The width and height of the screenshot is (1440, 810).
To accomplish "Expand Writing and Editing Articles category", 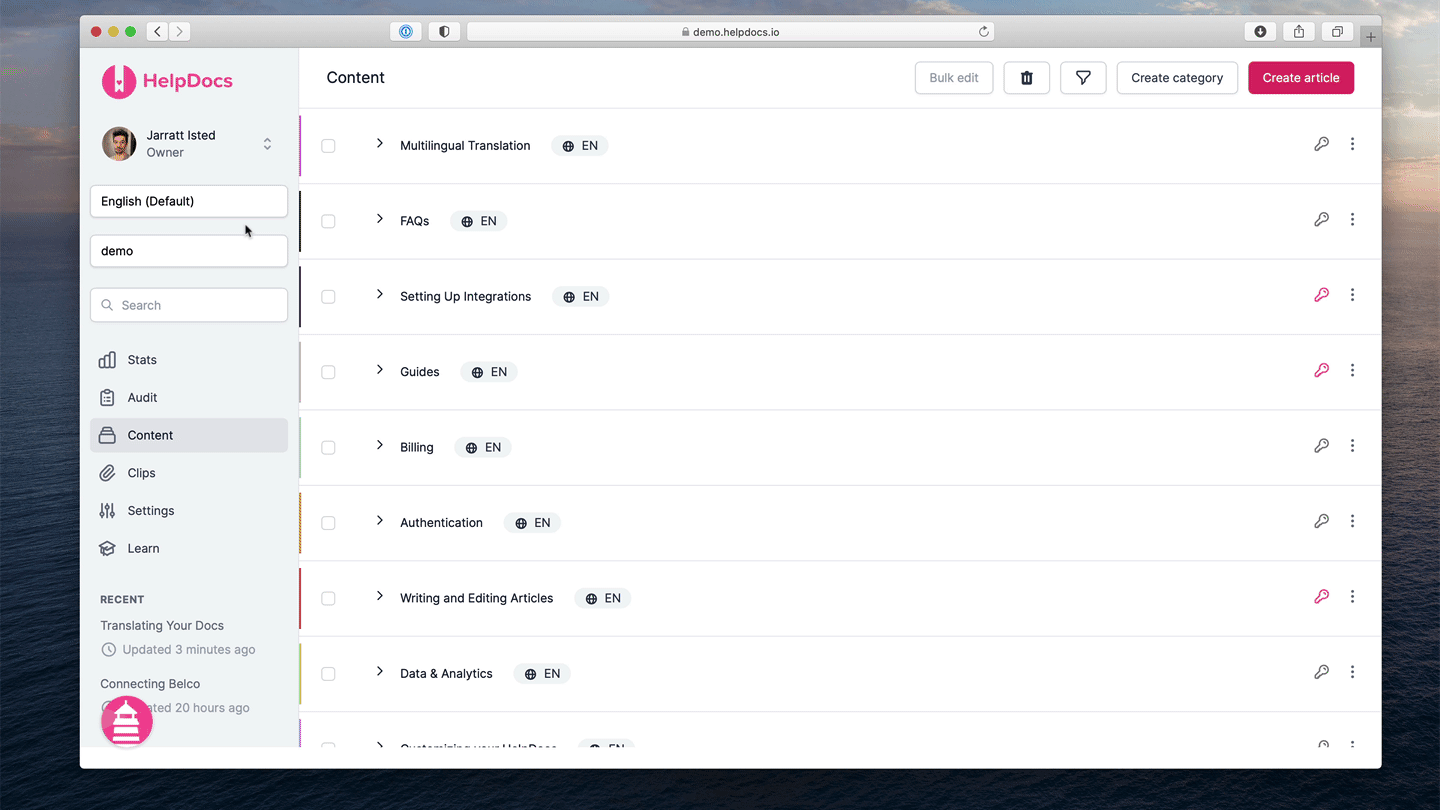I will (379, 596).
